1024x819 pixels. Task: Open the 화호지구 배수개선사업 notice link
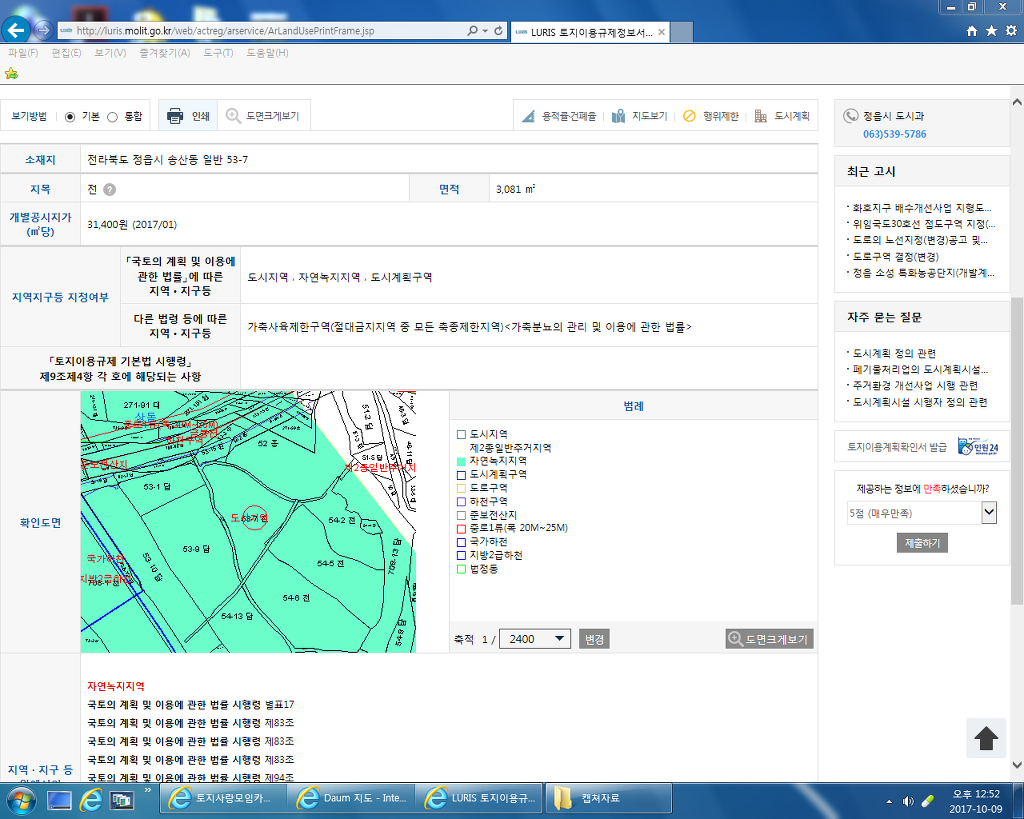[x=921, y=208]
